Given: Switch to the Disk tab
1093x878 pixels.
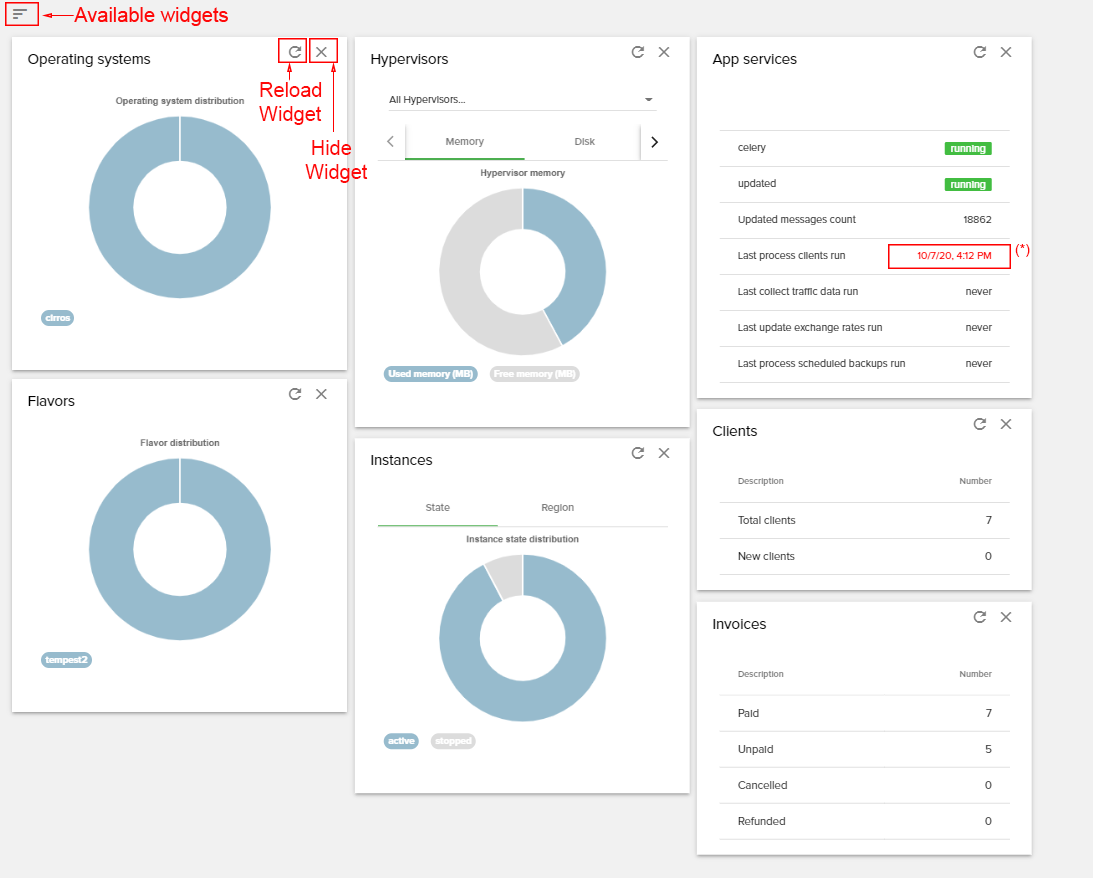Looking at the screenshot, I should click(584, 142).
